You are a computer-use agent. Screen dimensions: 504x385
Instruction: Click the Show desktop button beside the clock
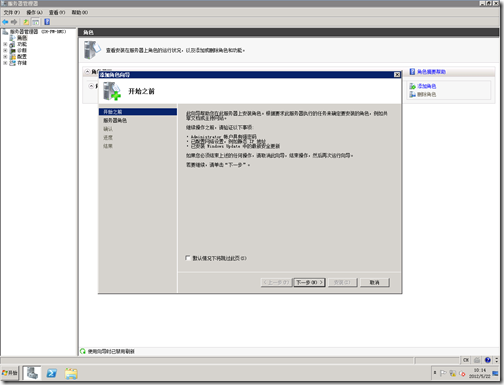495,373
